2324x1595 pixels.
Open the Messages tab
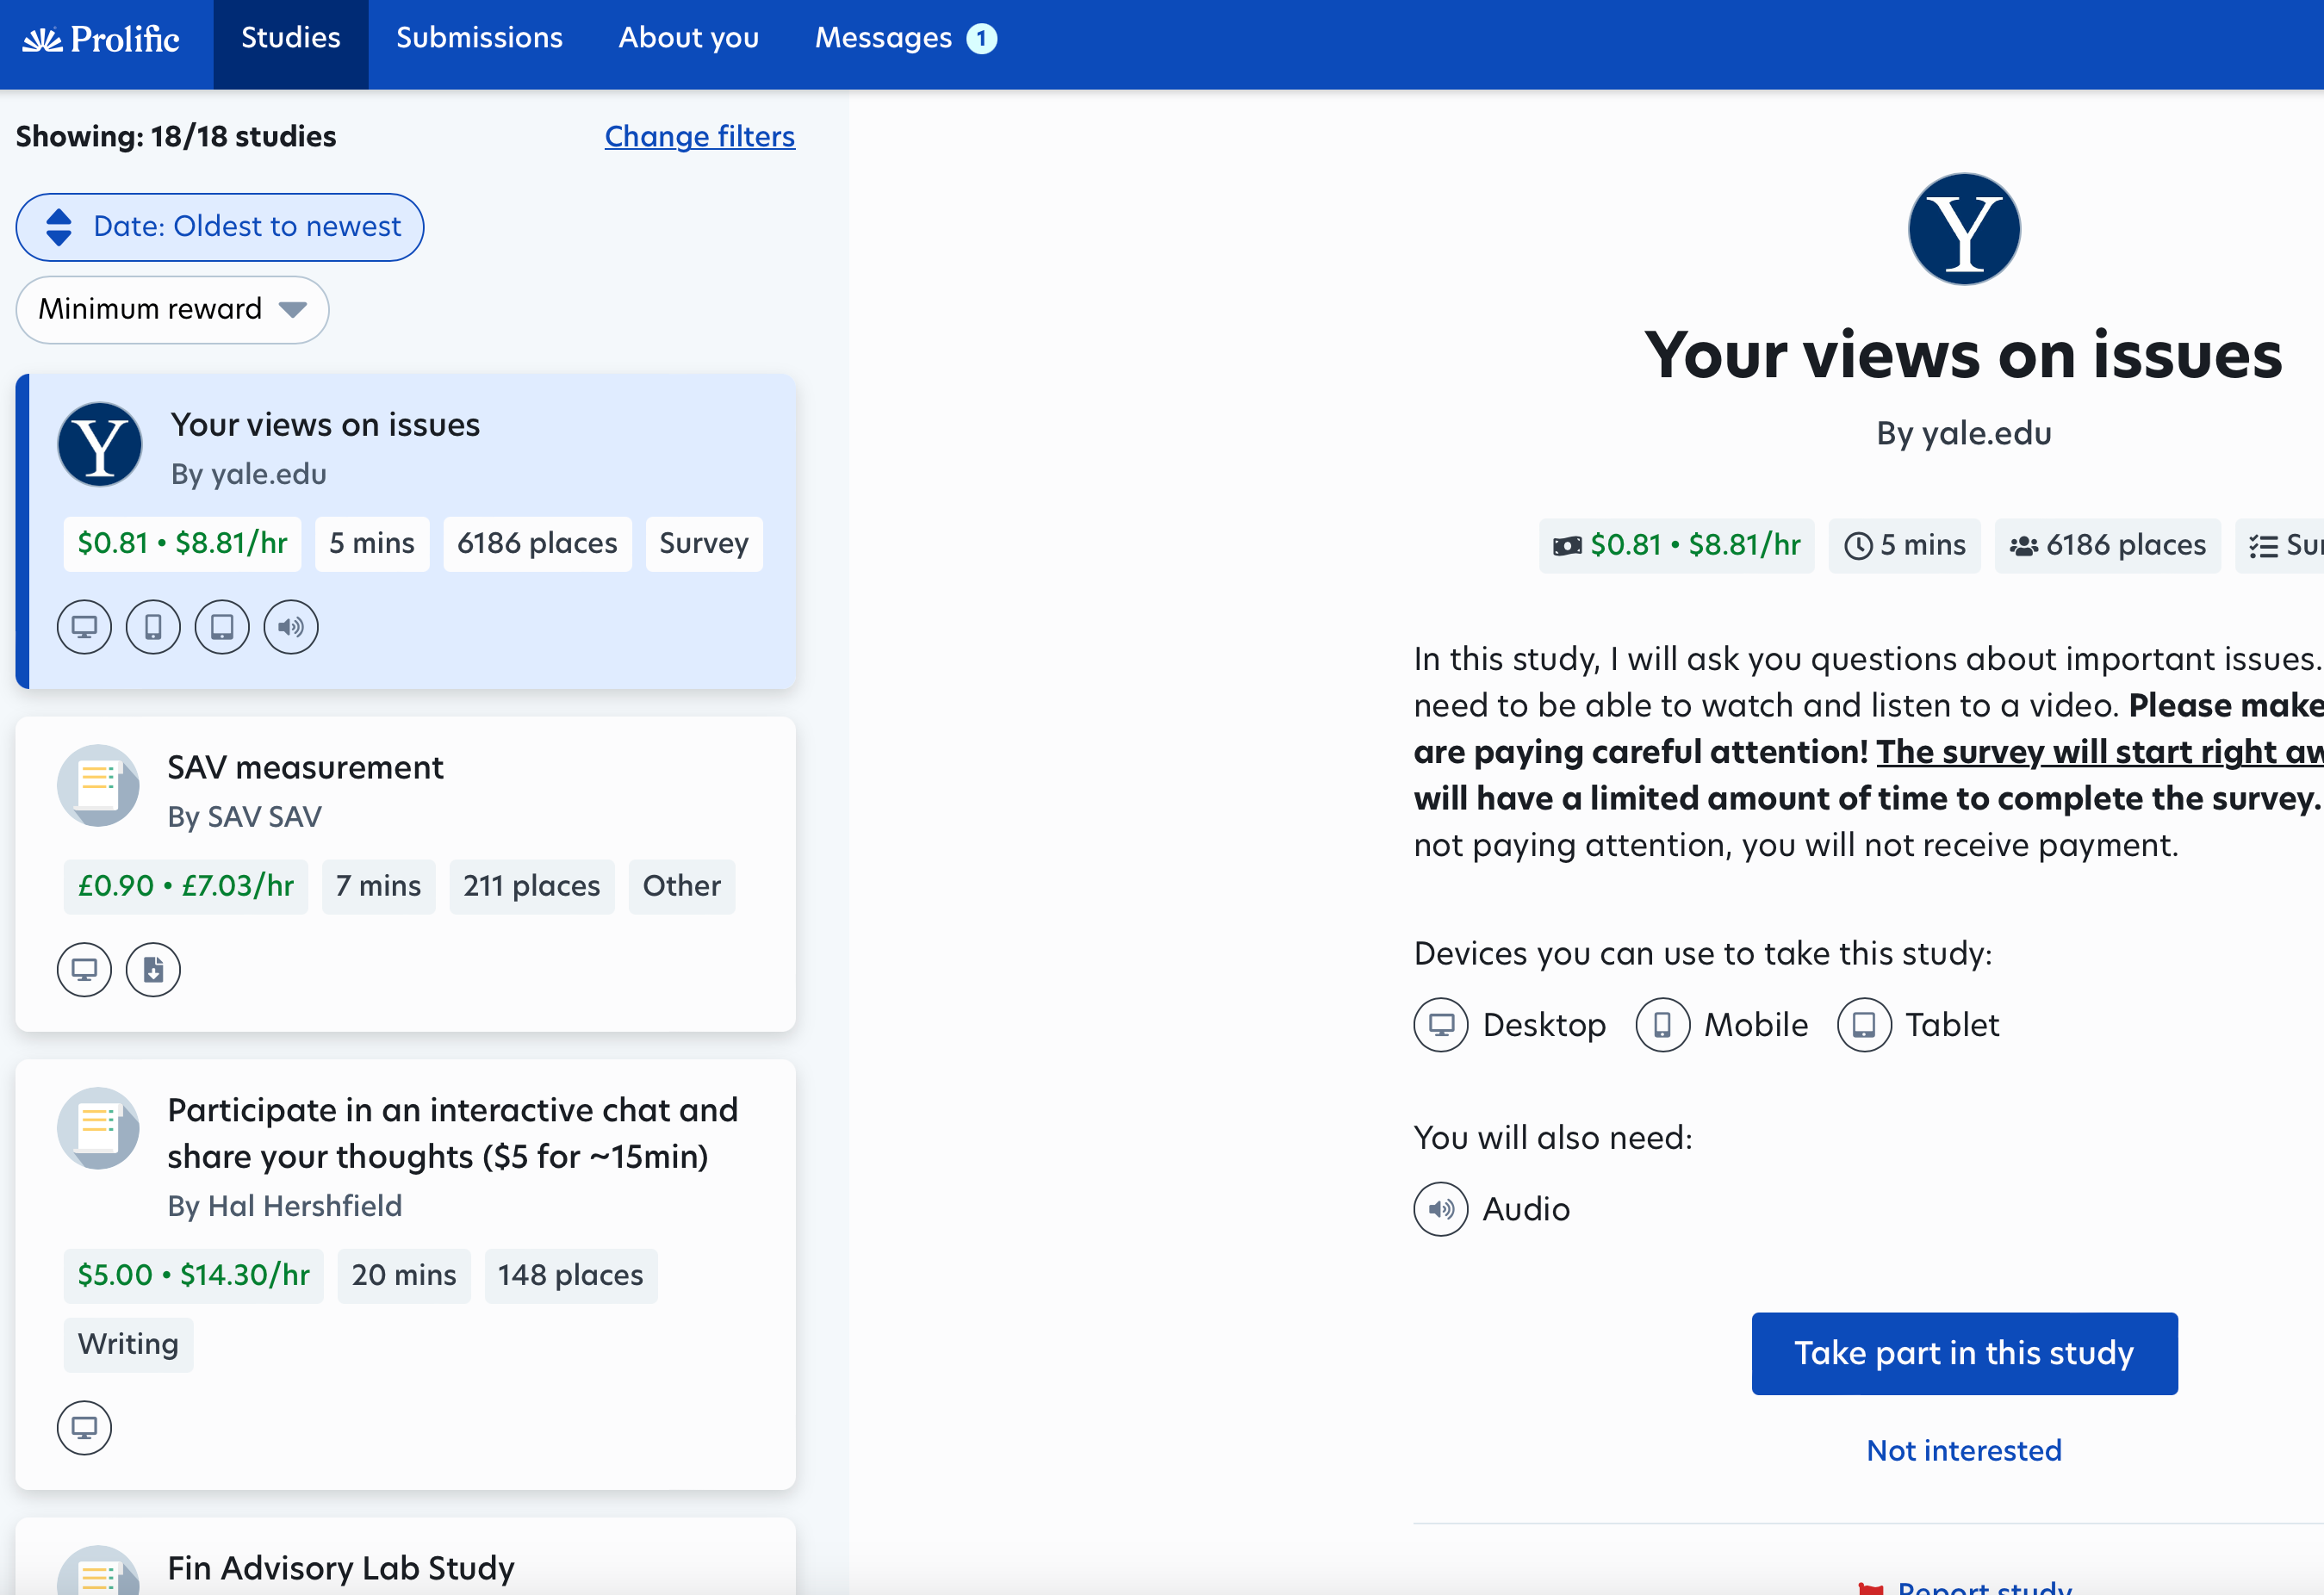882,38
